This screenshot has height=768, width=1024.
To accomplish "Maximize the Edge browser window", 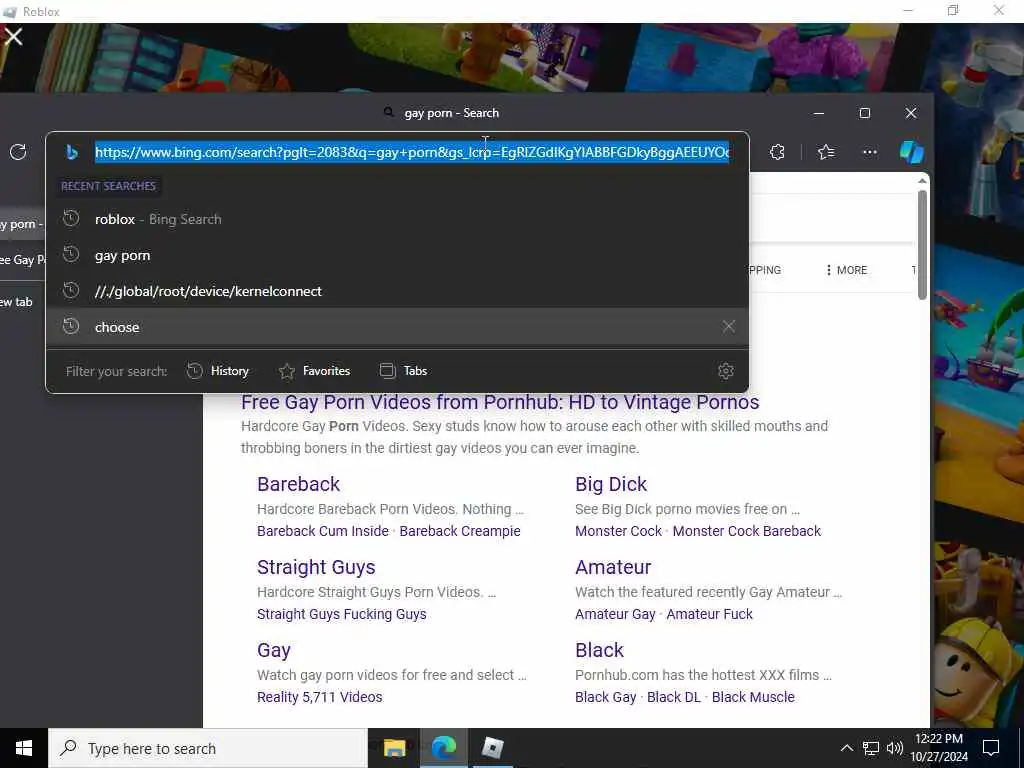I will pyautogui.click(x=865, y=113).
